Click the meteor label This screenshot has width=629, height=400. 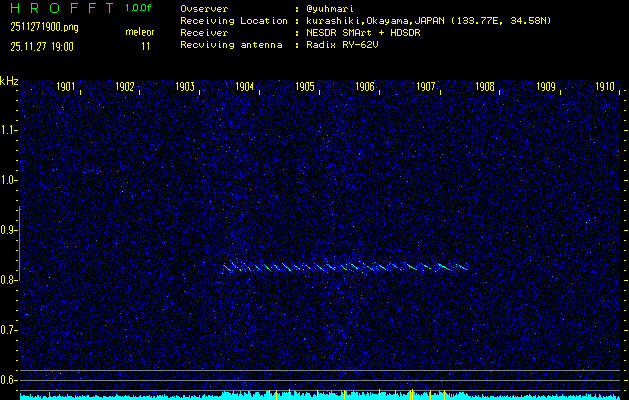coord(139,32)
